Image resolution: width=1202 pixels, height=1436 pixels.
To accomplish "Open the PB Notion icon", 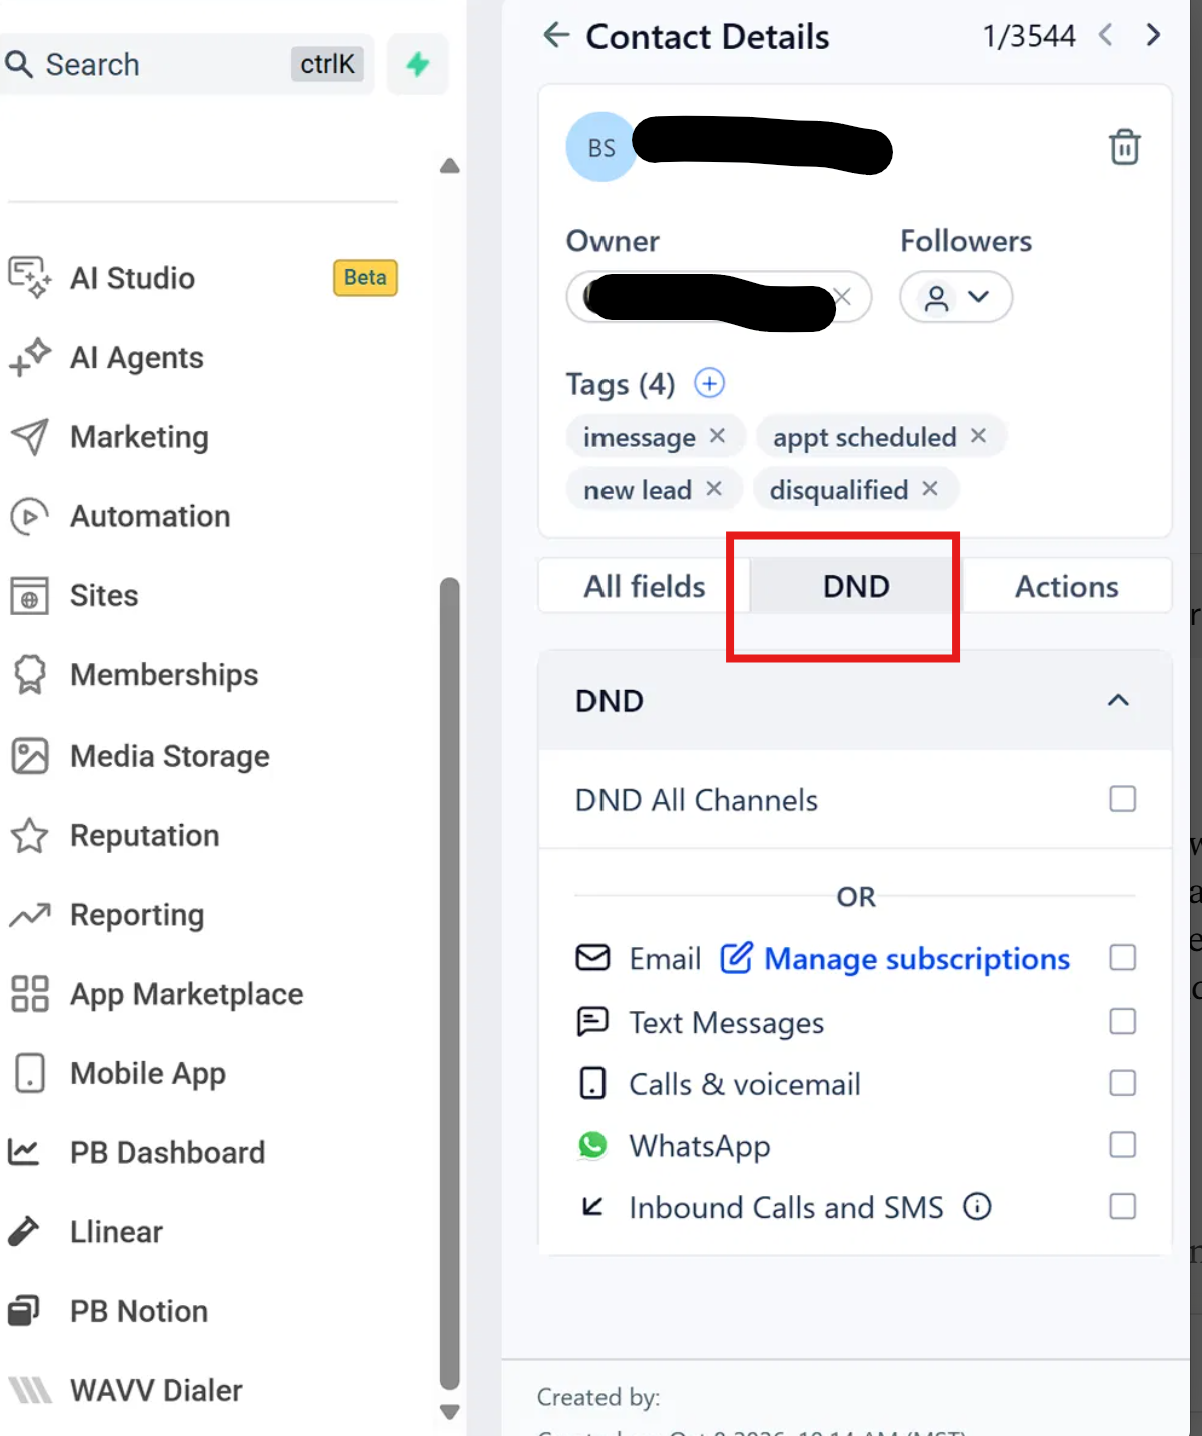I will [23, 1311].
